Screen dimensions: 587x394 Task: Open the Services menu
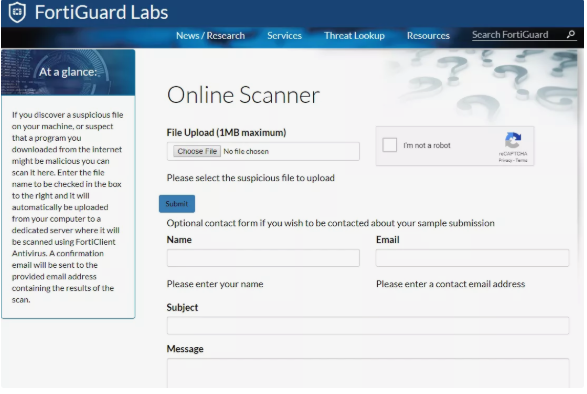click(285, 36)
